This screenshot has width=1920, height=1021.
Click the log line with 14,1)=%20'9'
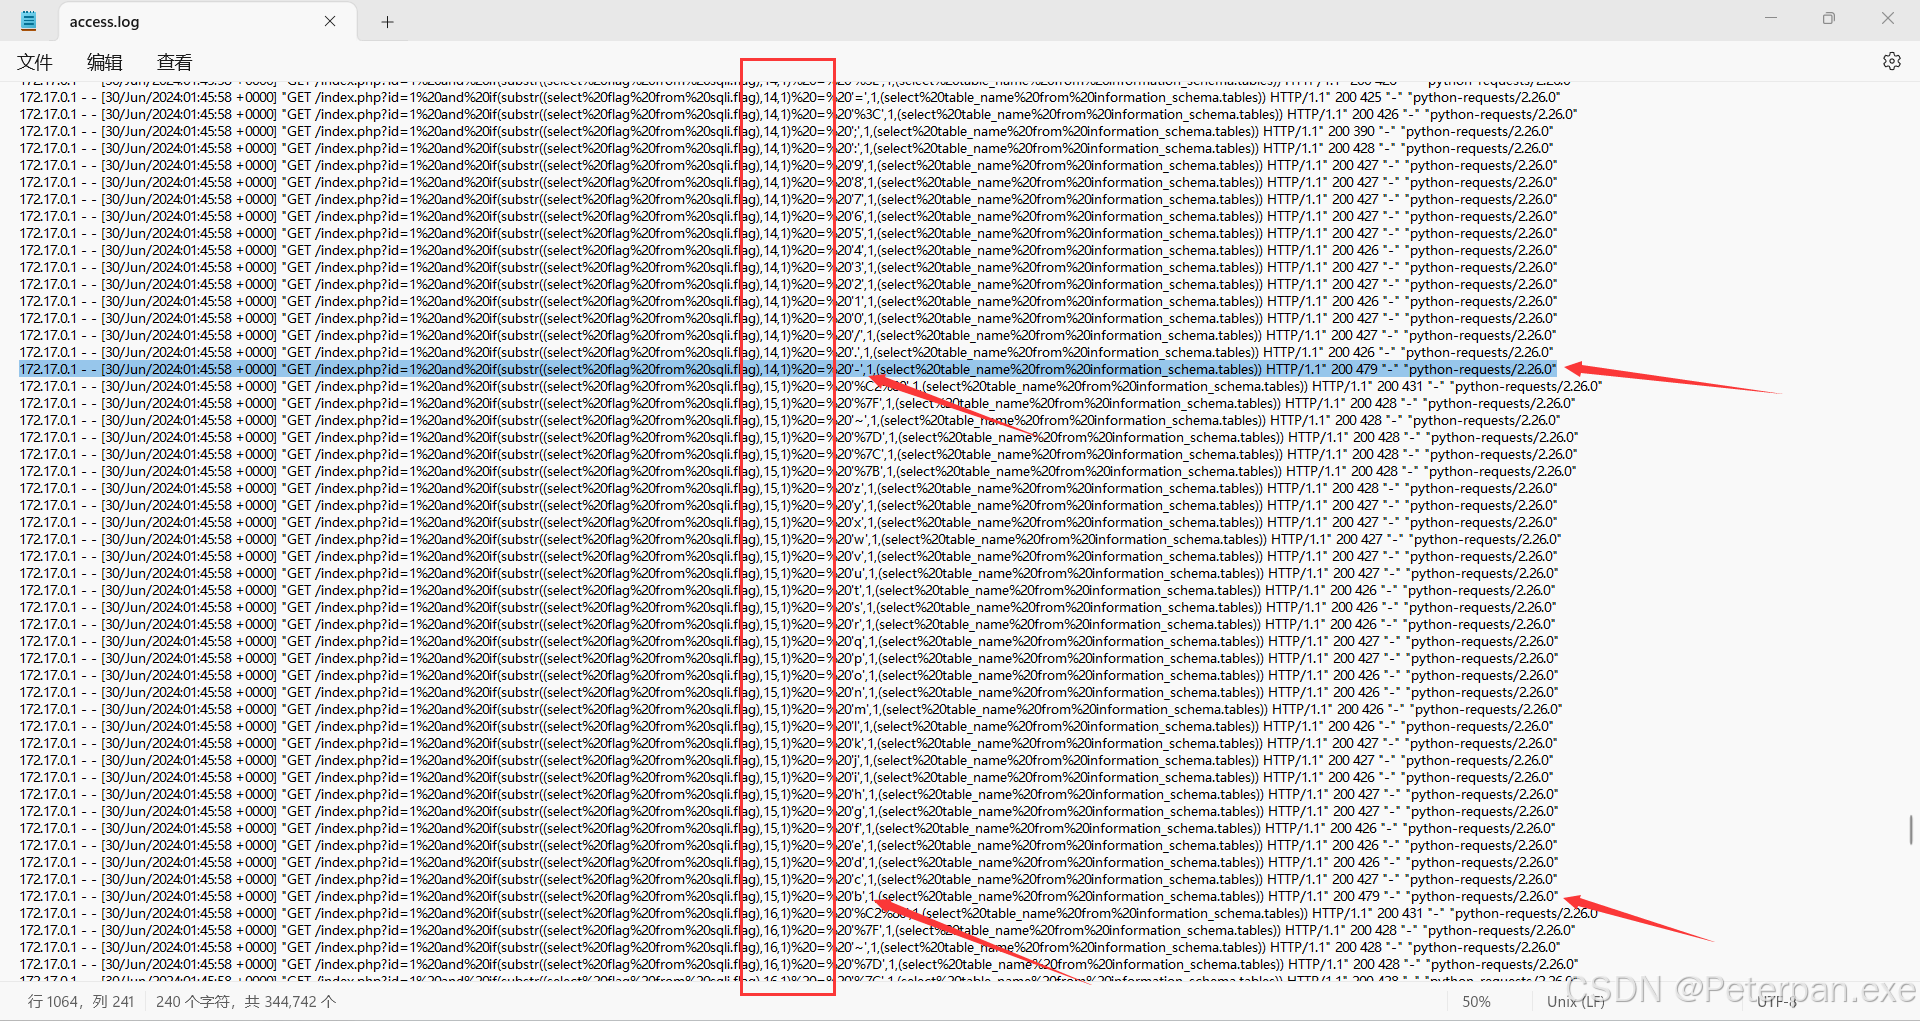click(x=788, y=165)
